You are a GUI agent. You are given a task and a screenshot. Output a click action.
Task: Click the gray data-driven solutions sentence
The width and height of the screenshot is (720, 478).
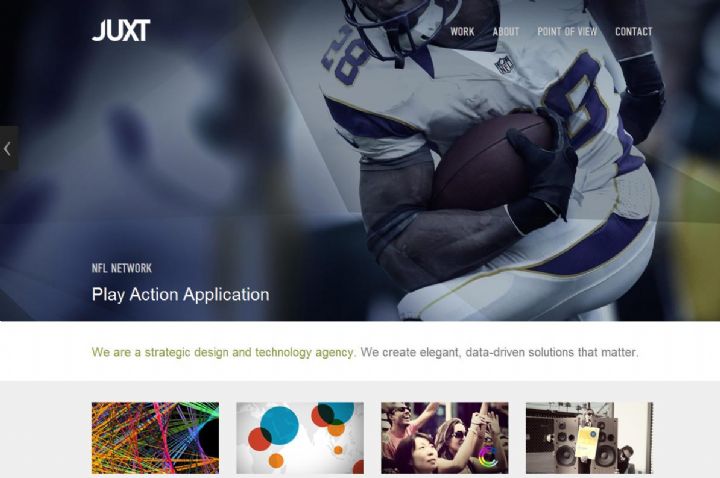pos(499,353)
